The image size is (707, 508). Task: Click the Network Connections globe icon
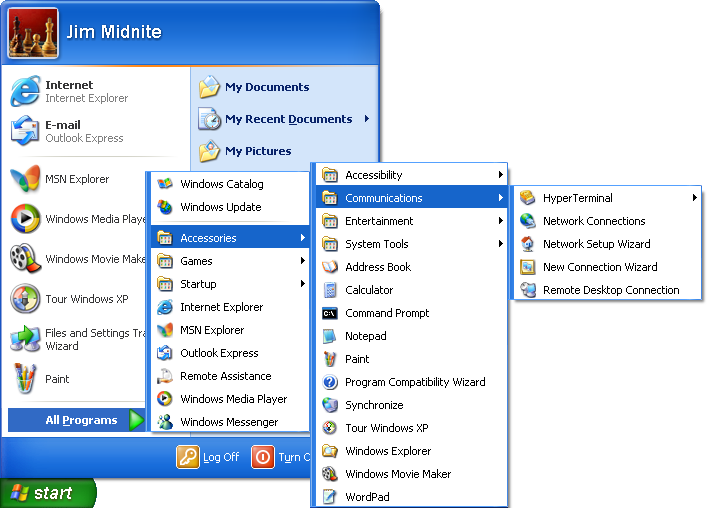527,221
